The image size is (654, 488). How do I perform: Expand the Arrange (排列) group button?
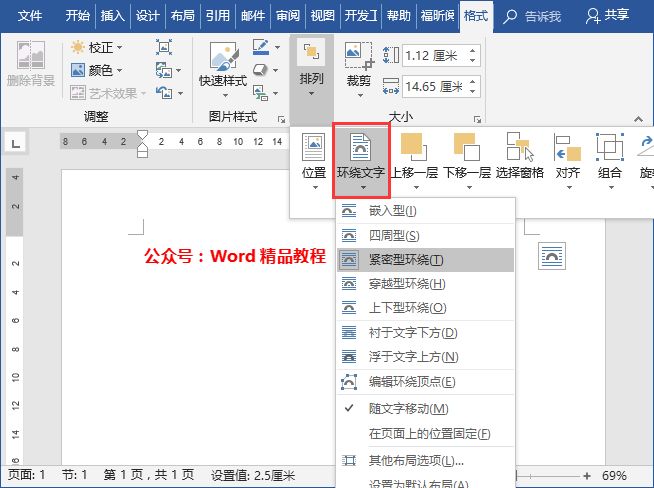pos(312,69)
